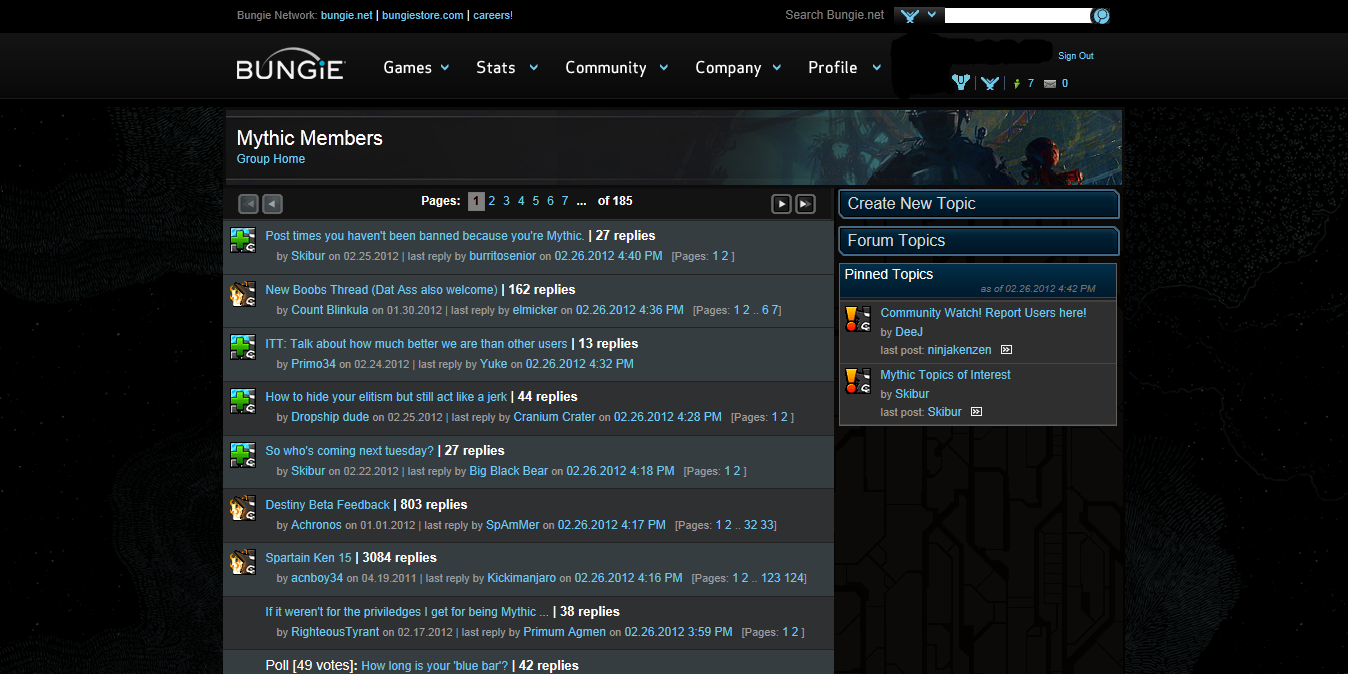Open last reply dated 02.26.2012 4:36 PM
This screenshot has width=1348, height=674.
tap(629, 310)
